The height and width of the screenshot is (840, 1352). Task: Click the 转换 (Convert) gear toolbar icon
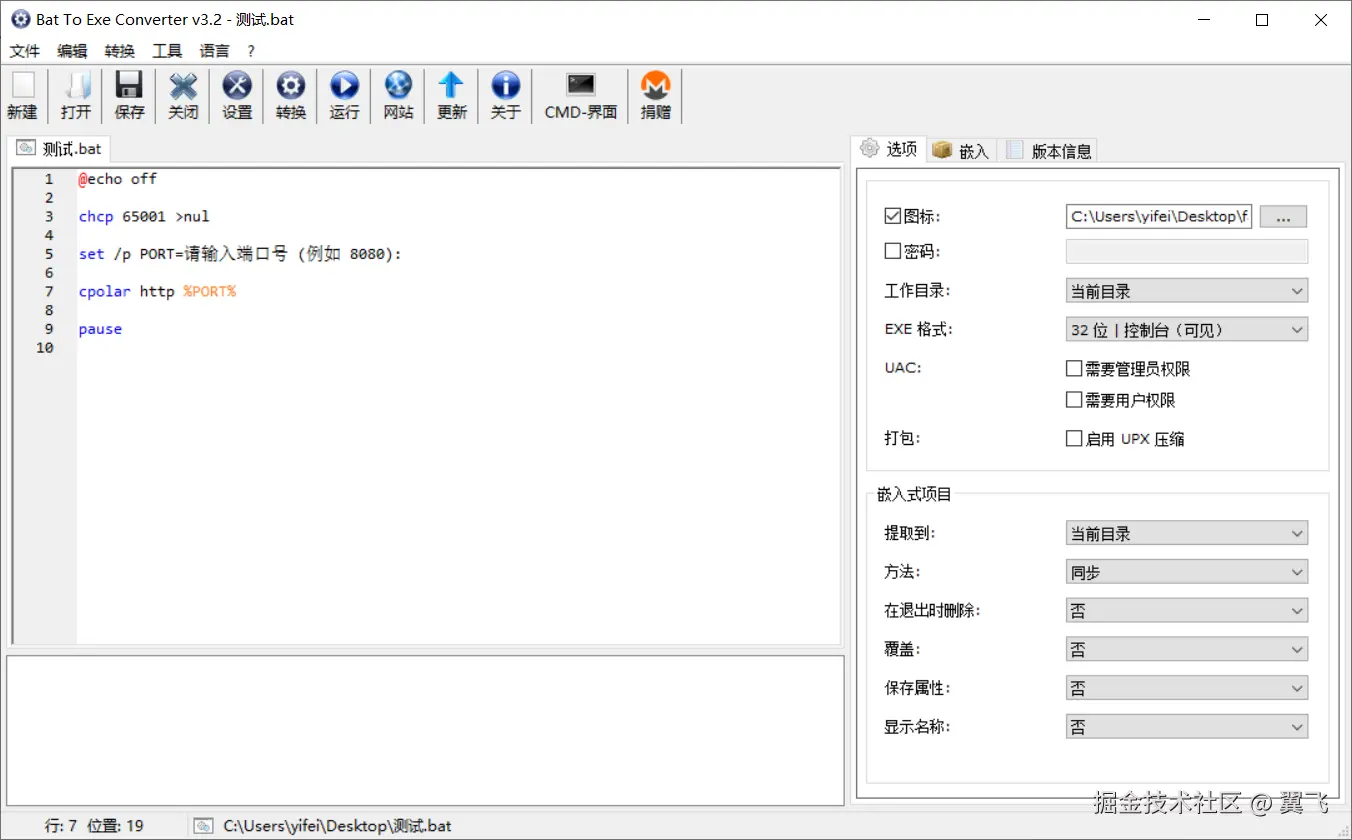(291, 96)
